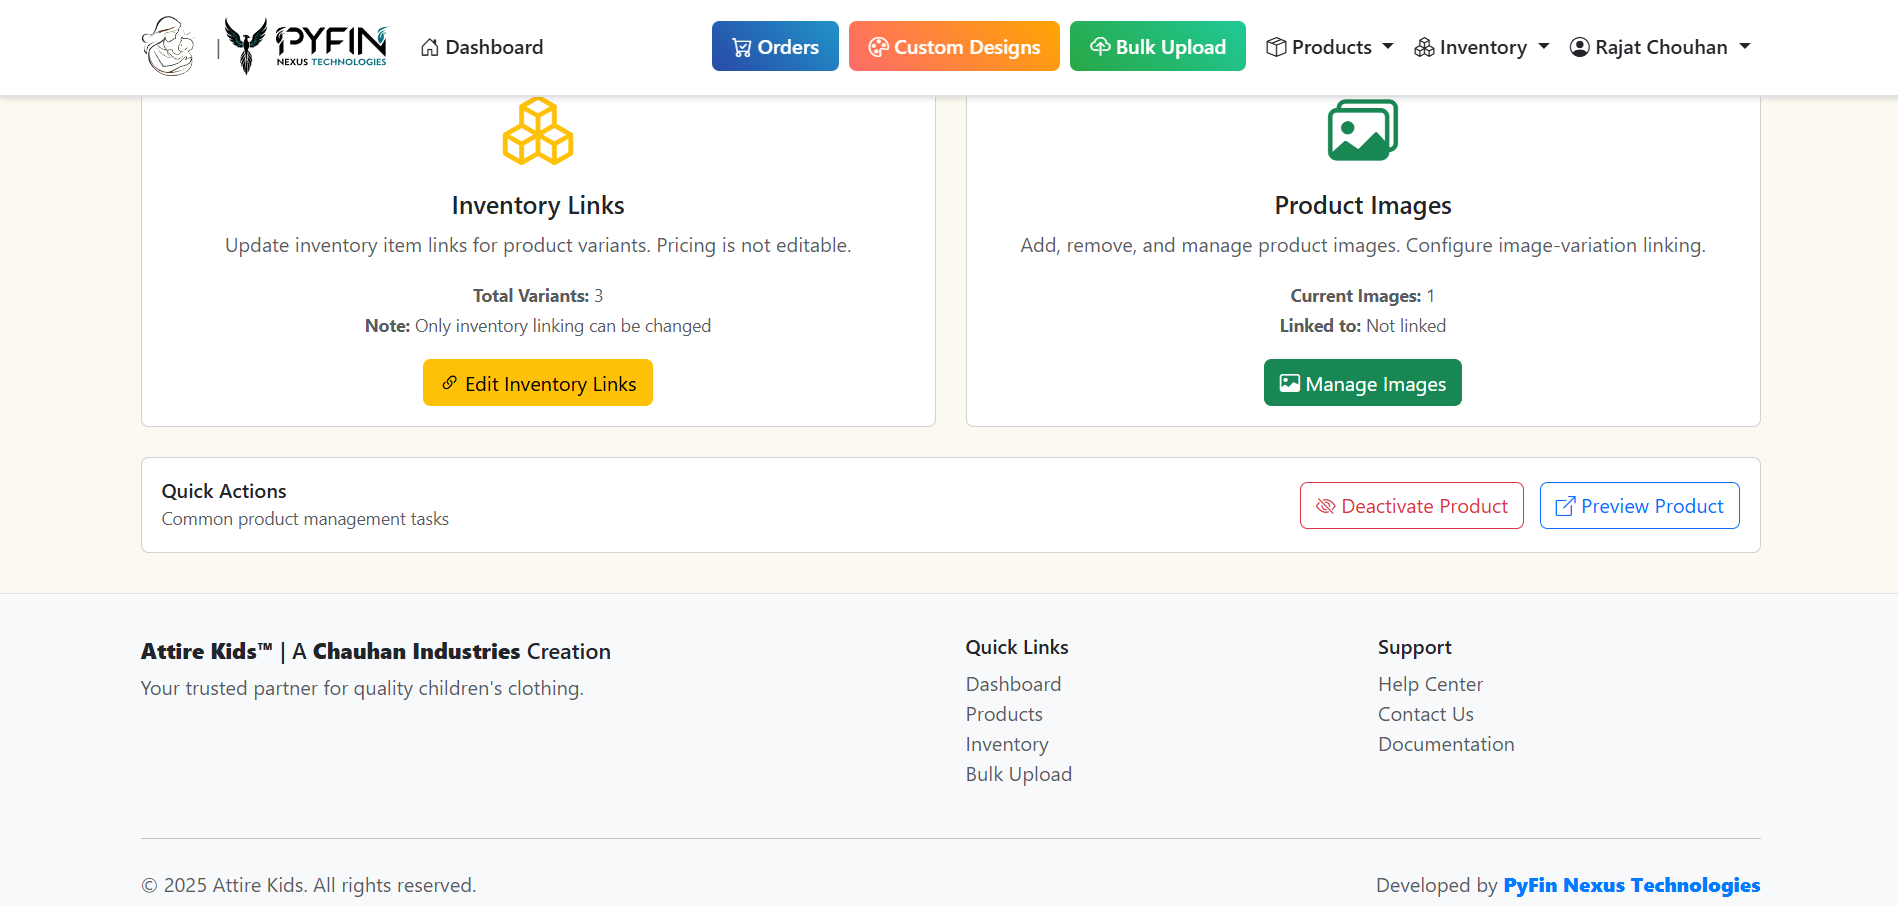Image resolution: width=1898 pixels, height=906 pixels.
Task: Click the palette icon on Custom Designs
Action: pyautogui.click(x=878, y=47)
